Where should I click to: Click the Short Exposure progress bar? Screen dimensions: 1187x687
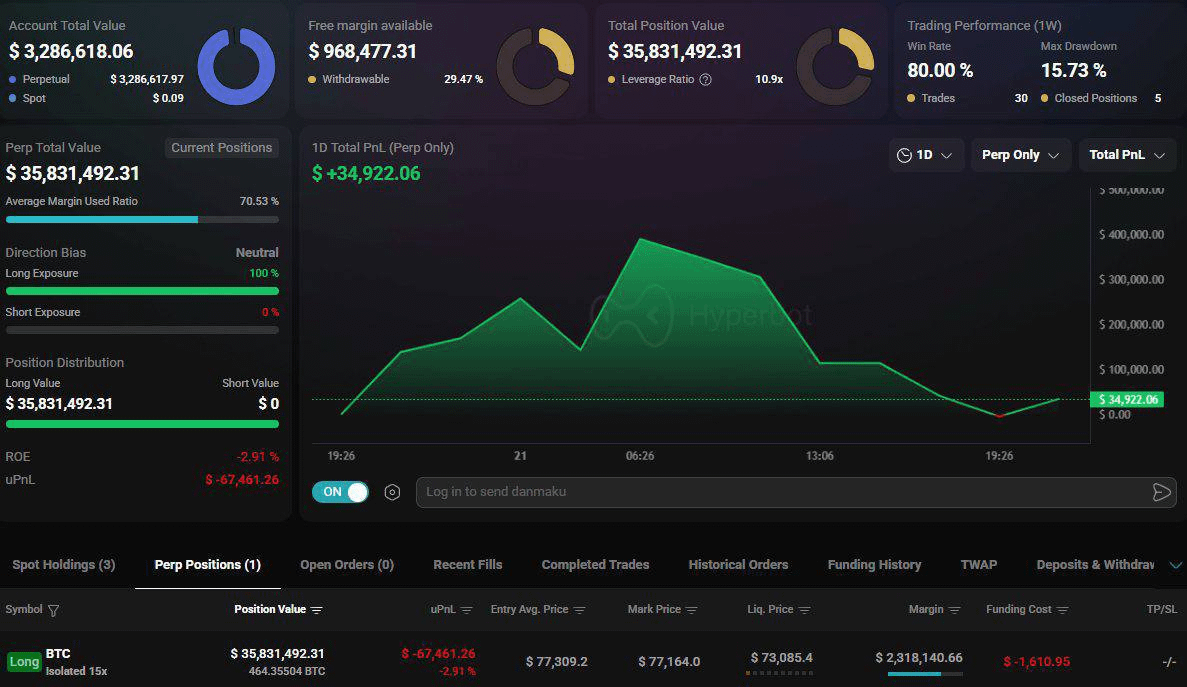pyautogui.click(x=142, y=330)
